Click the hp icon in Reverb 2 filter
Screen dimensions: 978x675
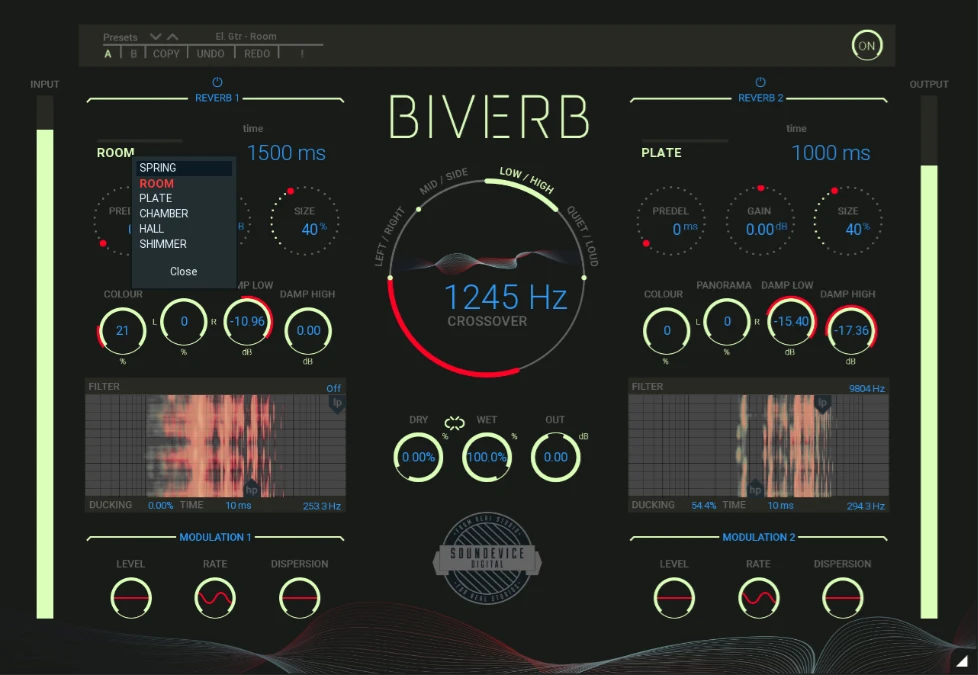pyautogui.click(x=756, y=490)
